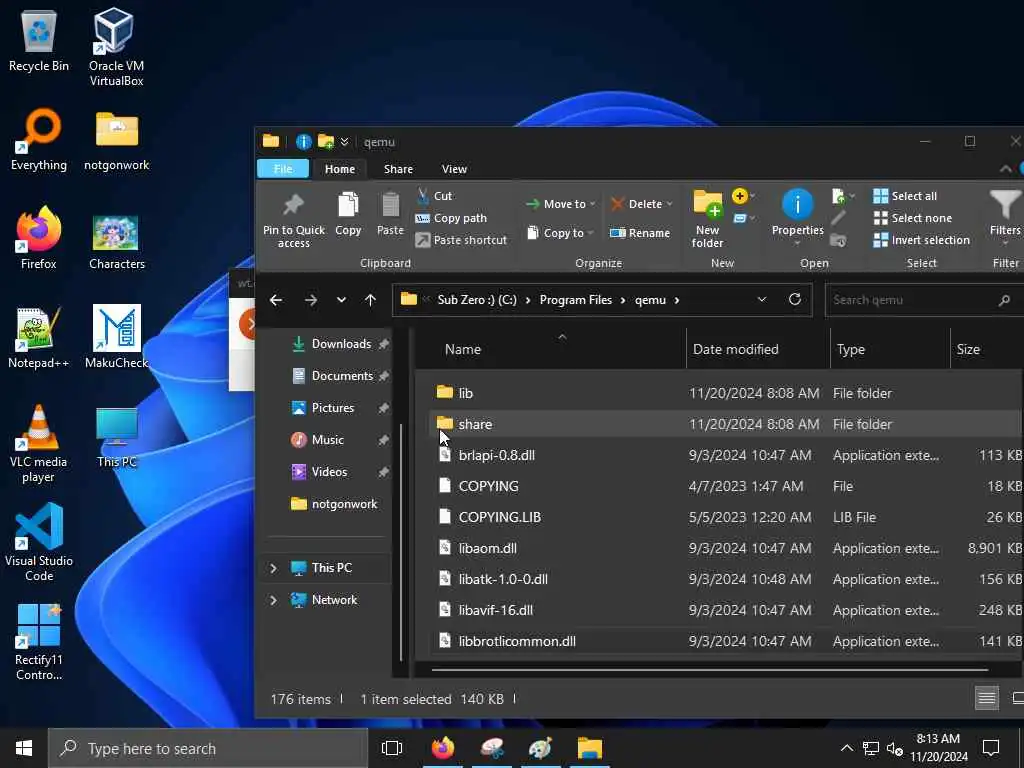Image resolution: width=1024 pixels, height=768 pixels.
Task: Switch to the Home ribbon tab
Action: tap(340, 168)
